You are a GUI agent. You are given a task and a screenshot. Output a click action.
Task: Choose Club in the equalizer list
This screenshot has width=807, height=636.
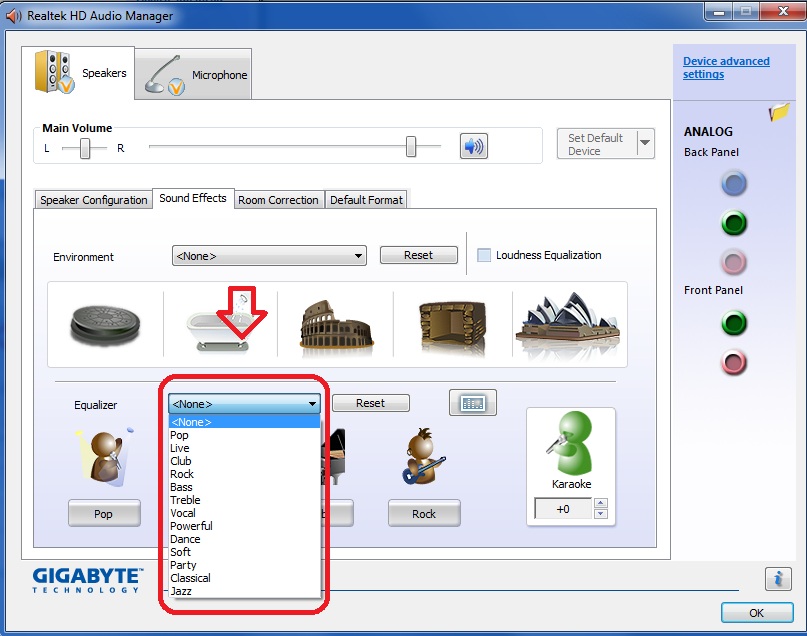coord(244,461)
